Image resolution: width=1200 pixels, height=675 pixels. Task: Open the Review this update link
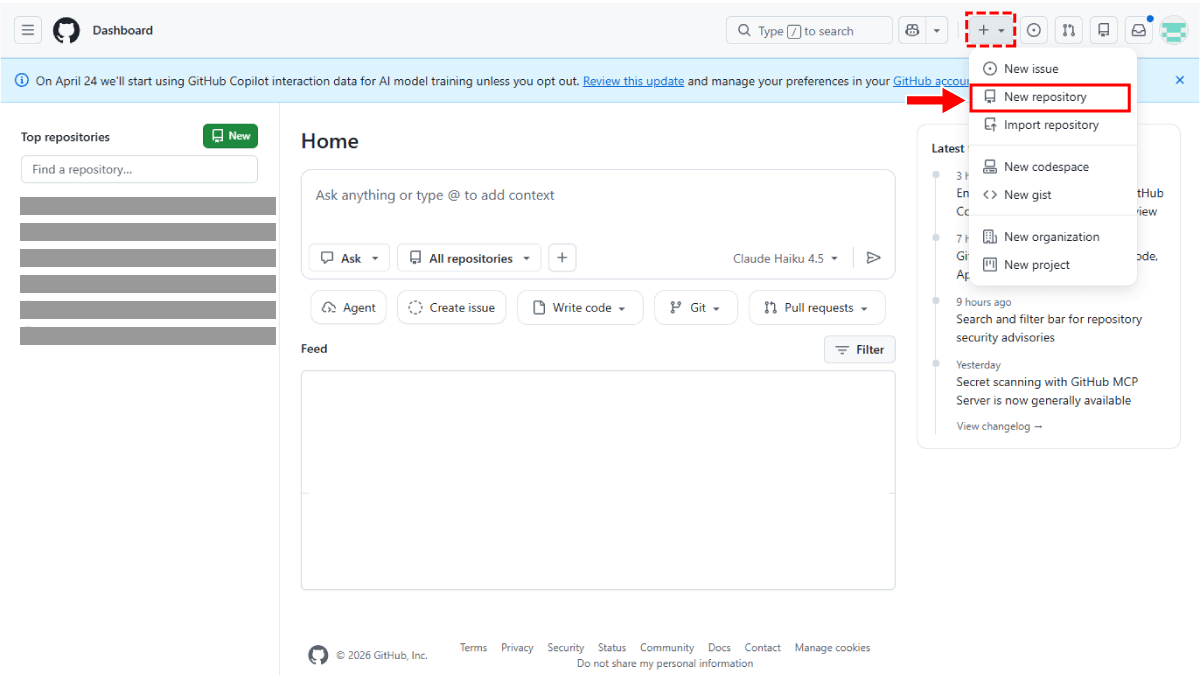pyautogui.click(x=634, y=81)
